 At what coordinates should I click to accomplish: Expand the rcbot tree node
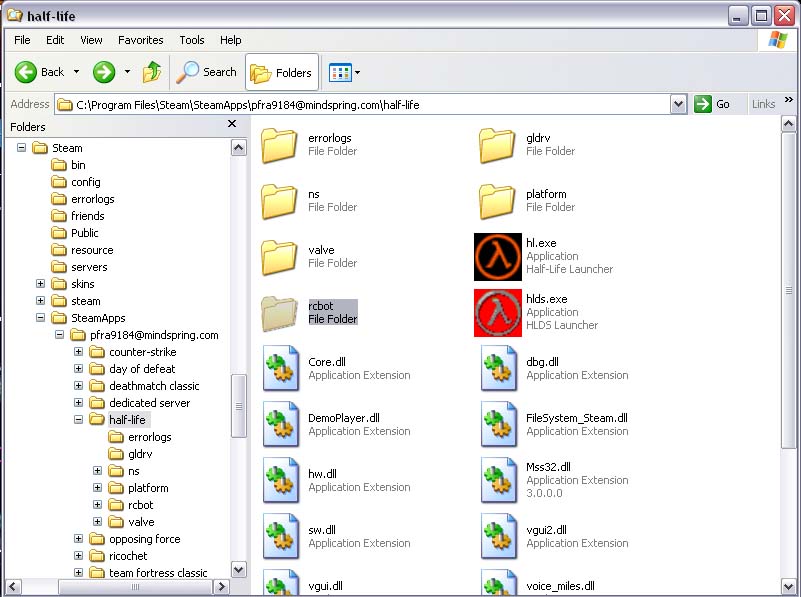tap(97, 505)
